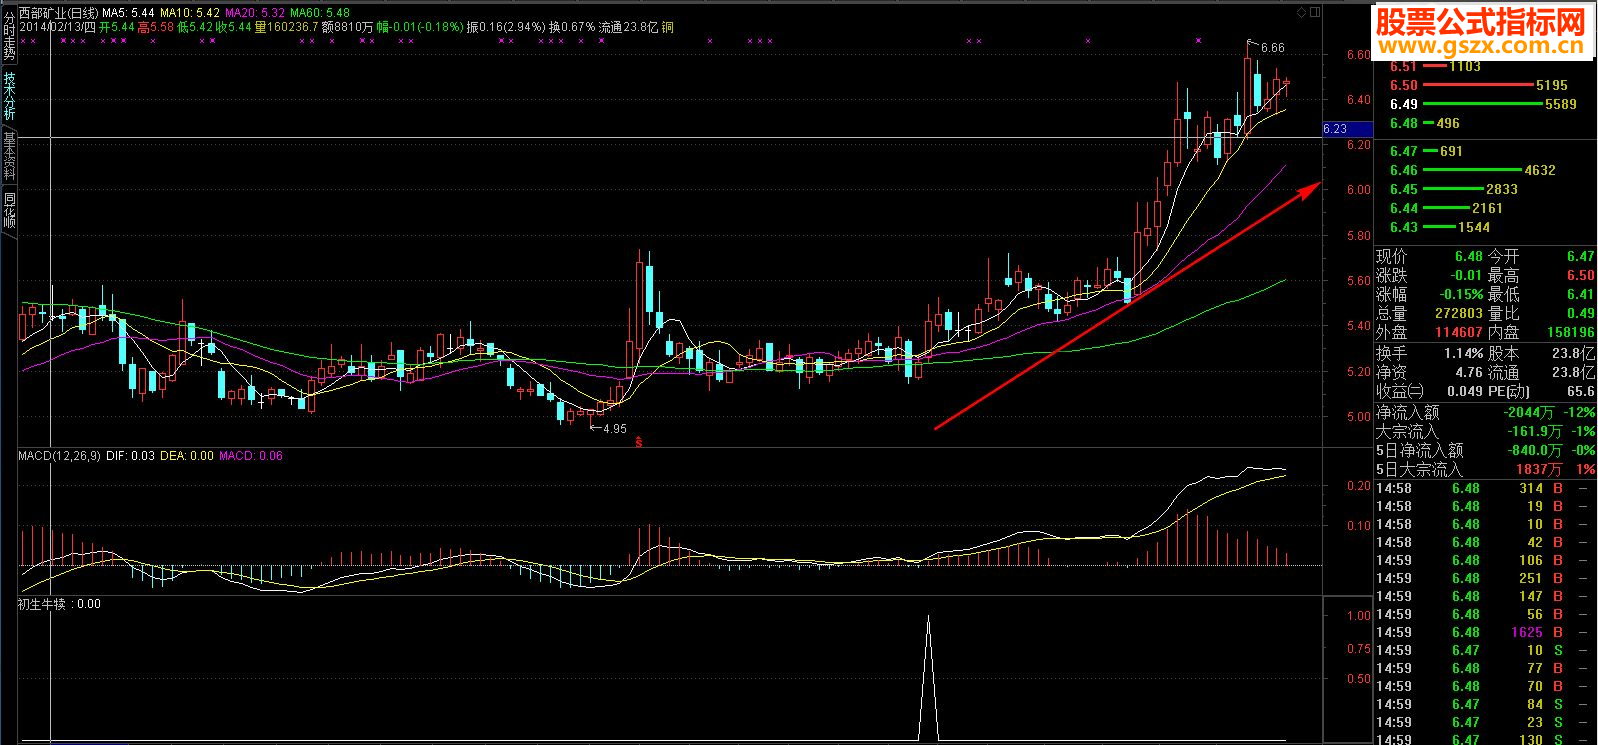This screenshot has height=745, width=1598.
Task: Click the 西部矿业(日线) chart title
Action: [x=58, y=13]
